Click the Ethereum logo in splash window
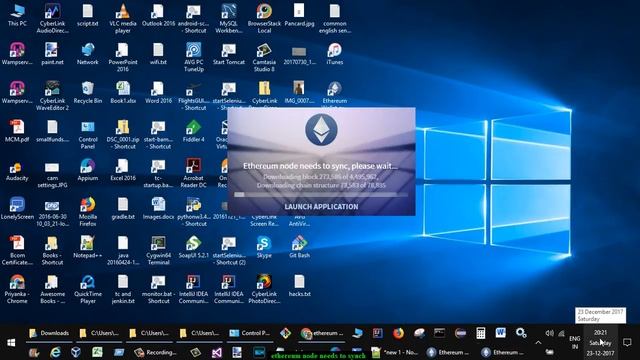 [321, 130]
